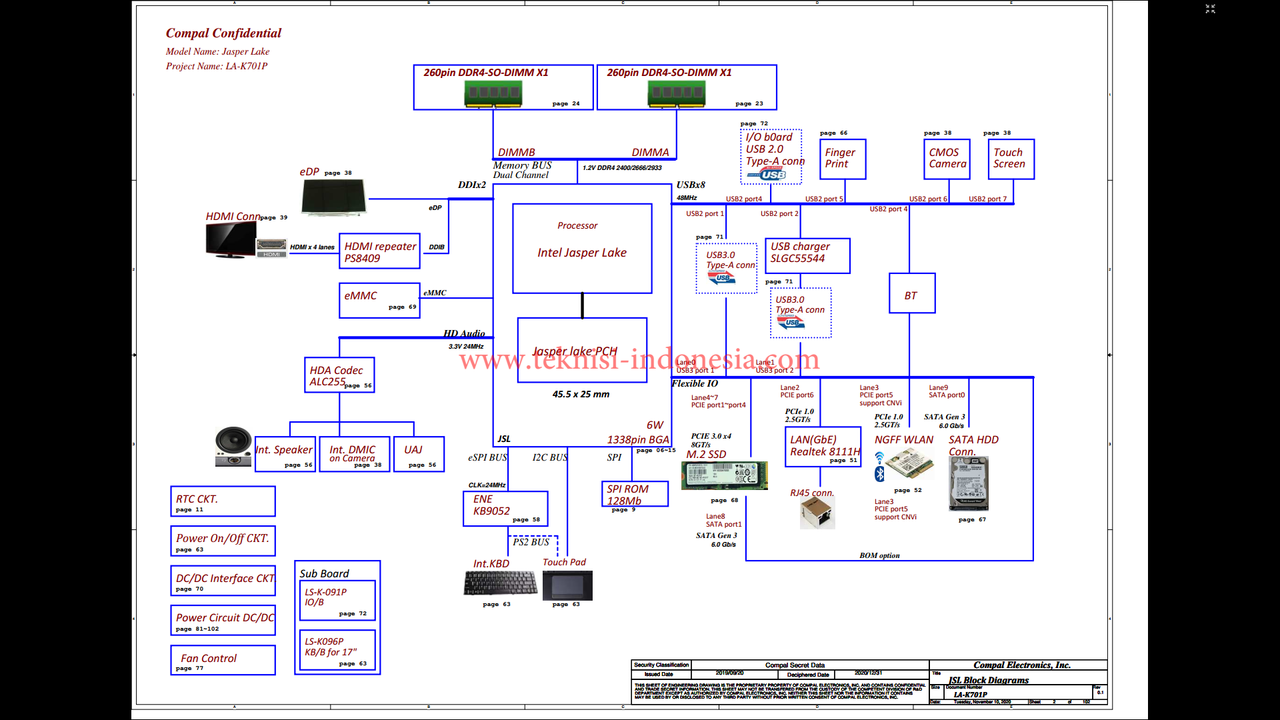Viewport: 1280px width, 720px height.
Task: Click the 'BT' block
Action: coord(911,294)
